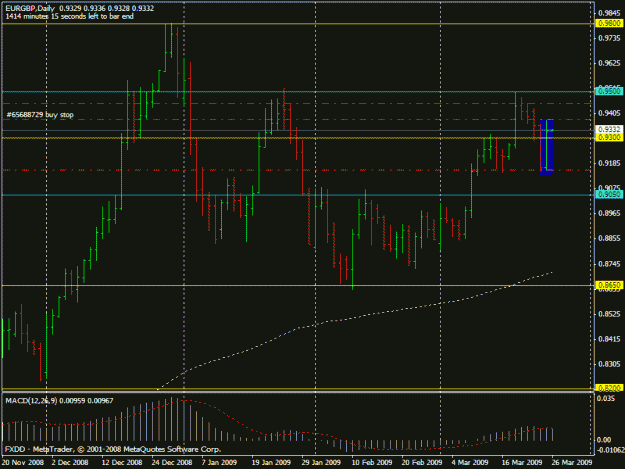This screenshot has width=625, height=469.
Task: Click the '24 Dec 2008' date label
Action: (172, 462)
